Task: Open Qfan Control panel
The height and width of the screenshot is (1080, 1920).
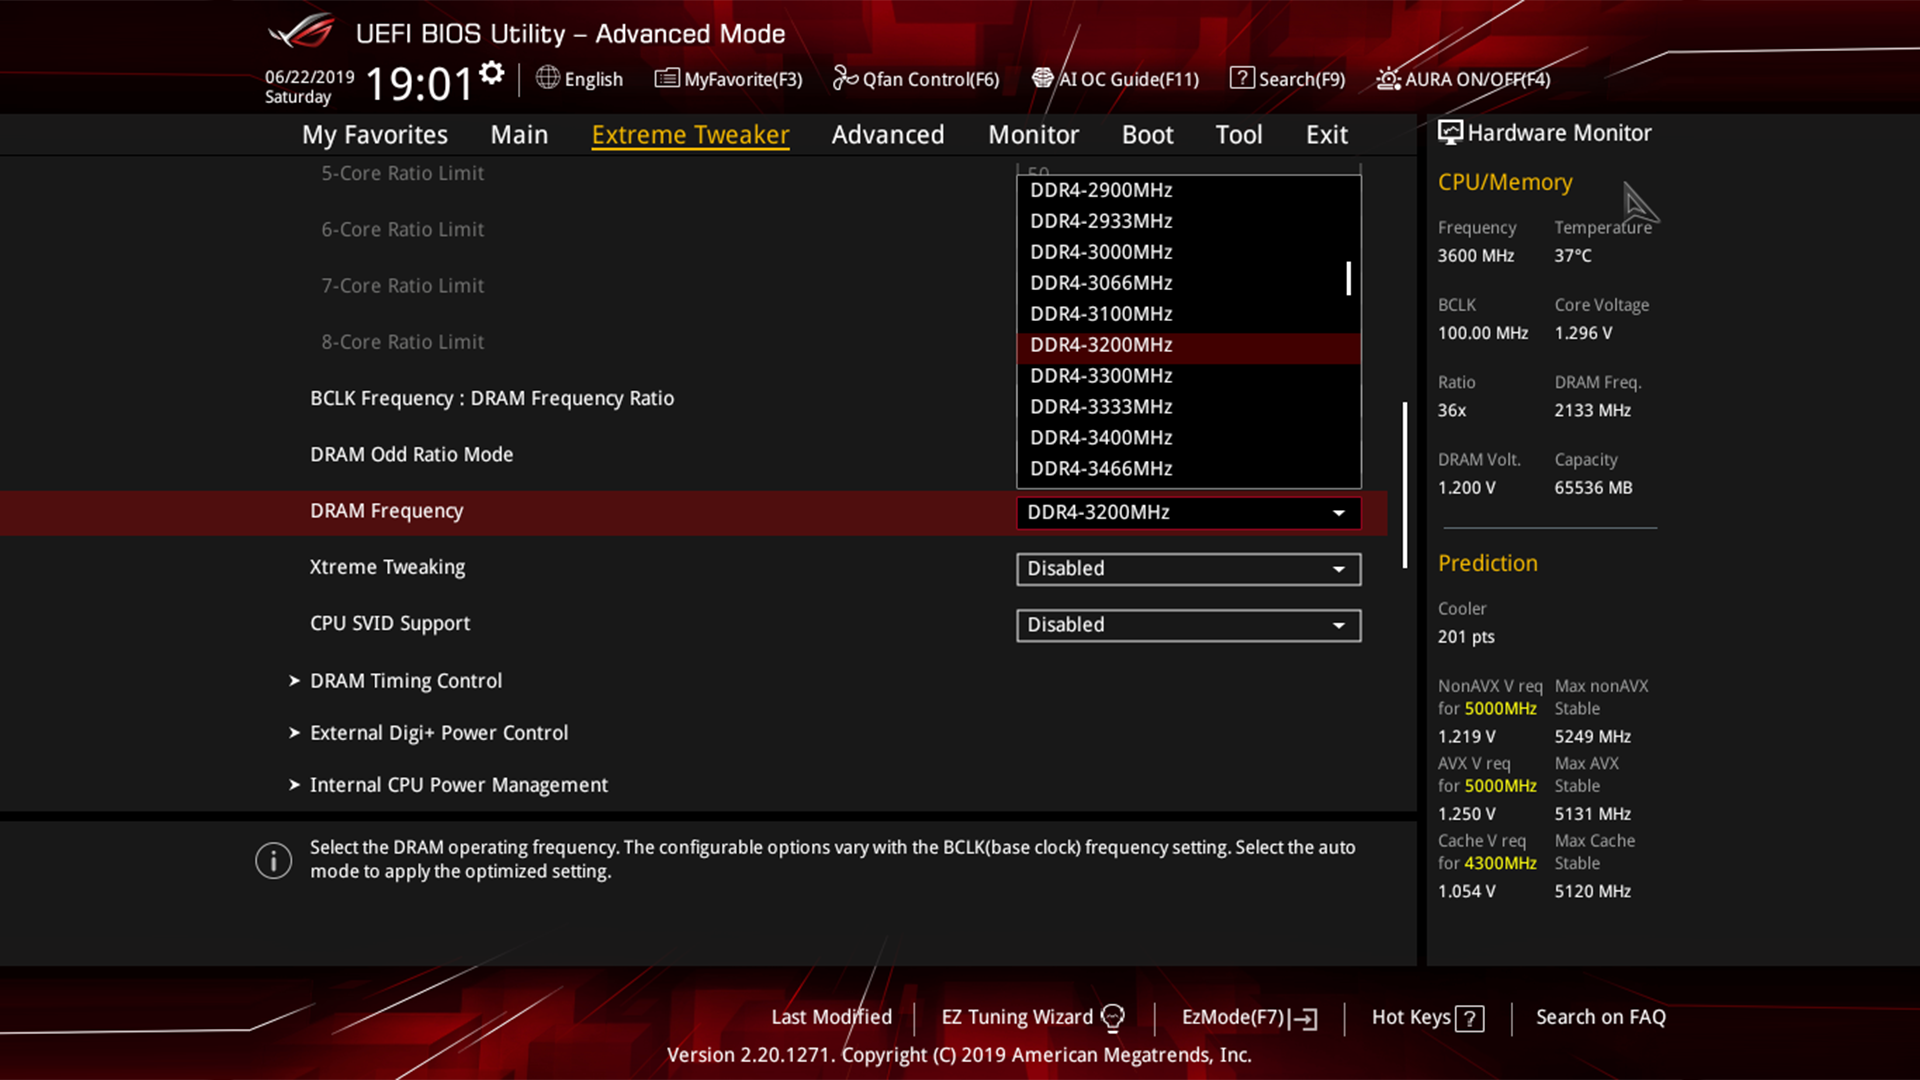Action: (919, 79)
